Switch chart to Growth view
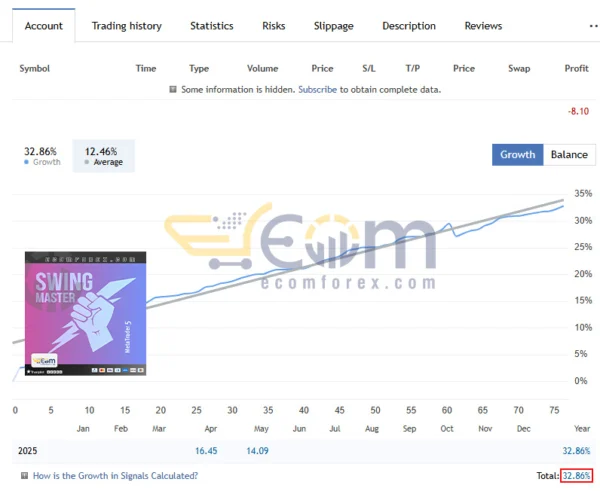Image resolution: width=600 pixels, height=491 pixels. tap(517, 155)
